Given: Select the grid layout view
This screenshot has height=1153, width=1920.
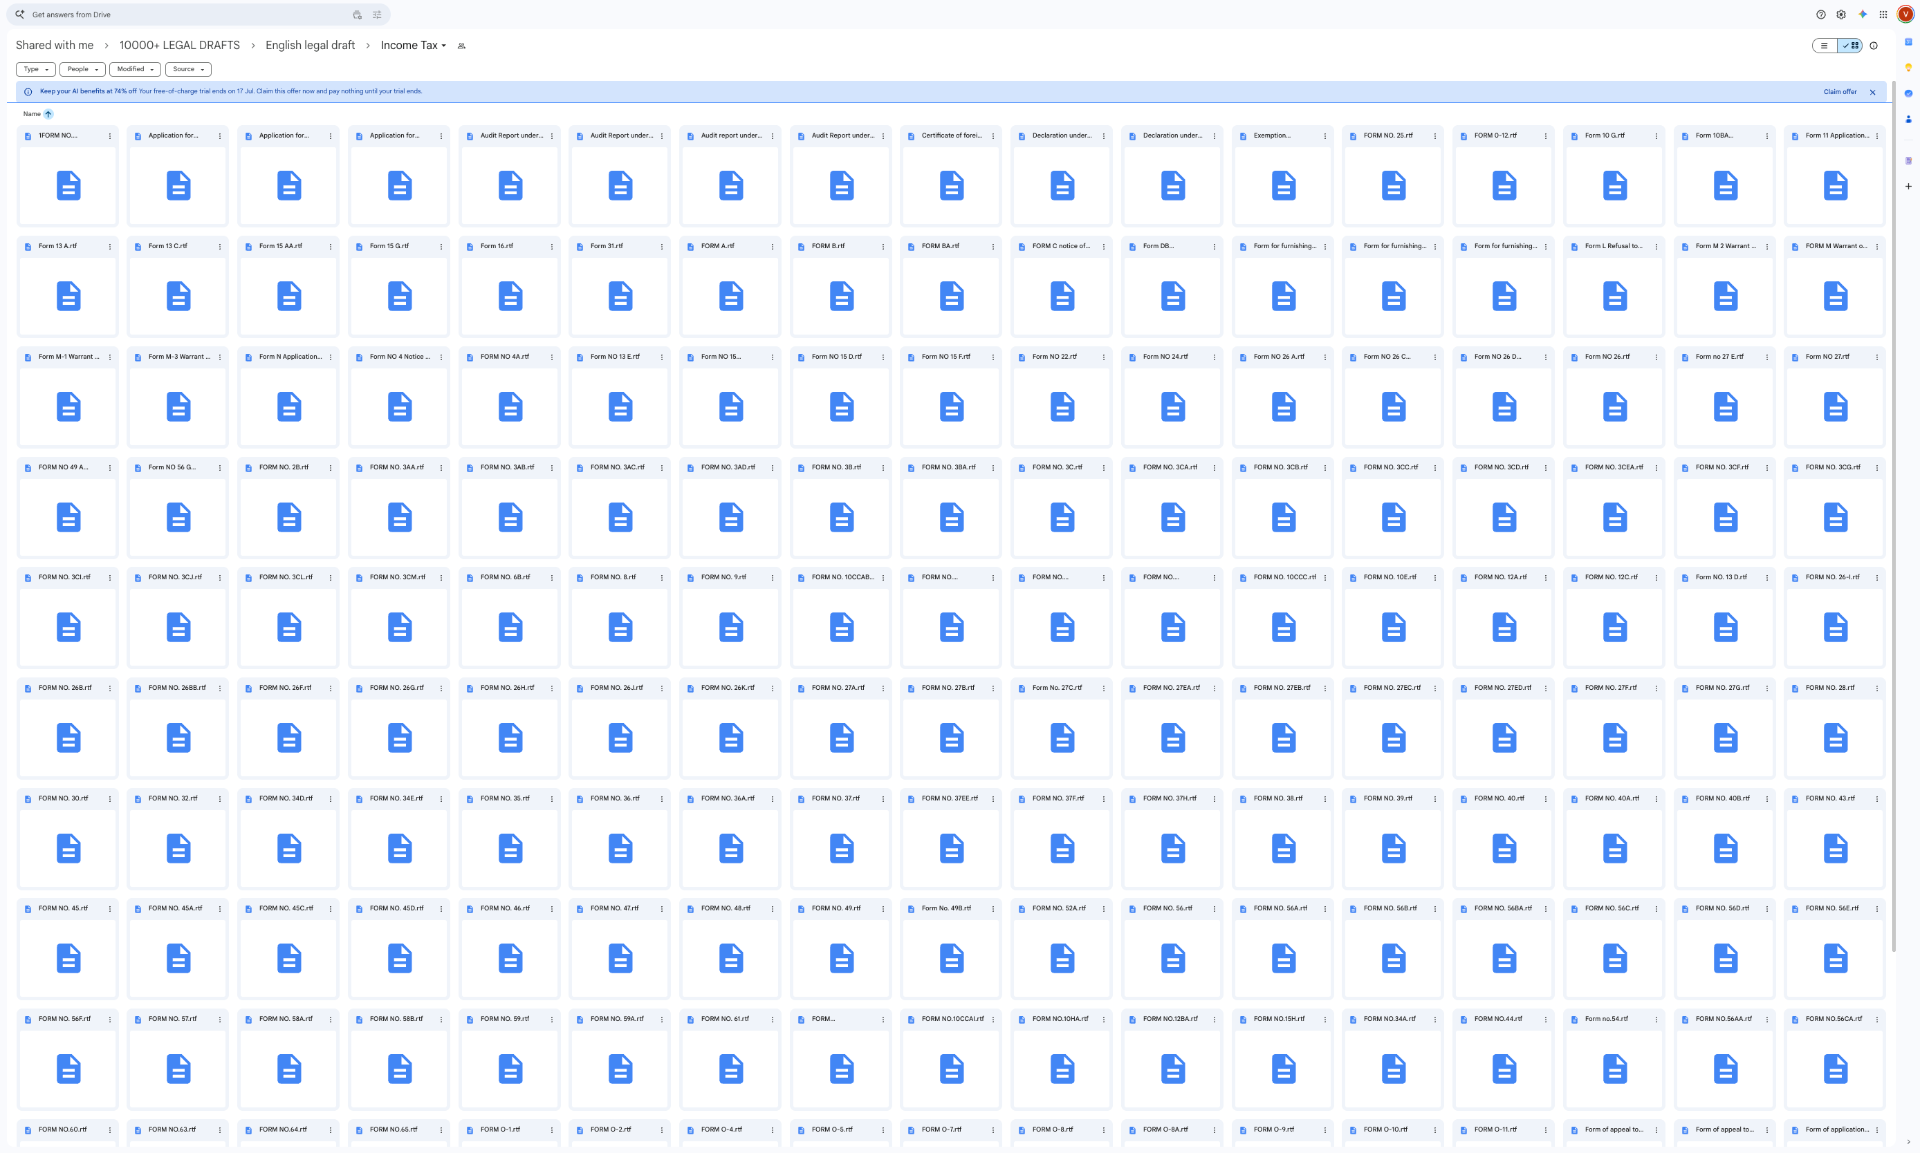Looking at the screenshot, I should pyautogui.click(x=1850, y=46).
